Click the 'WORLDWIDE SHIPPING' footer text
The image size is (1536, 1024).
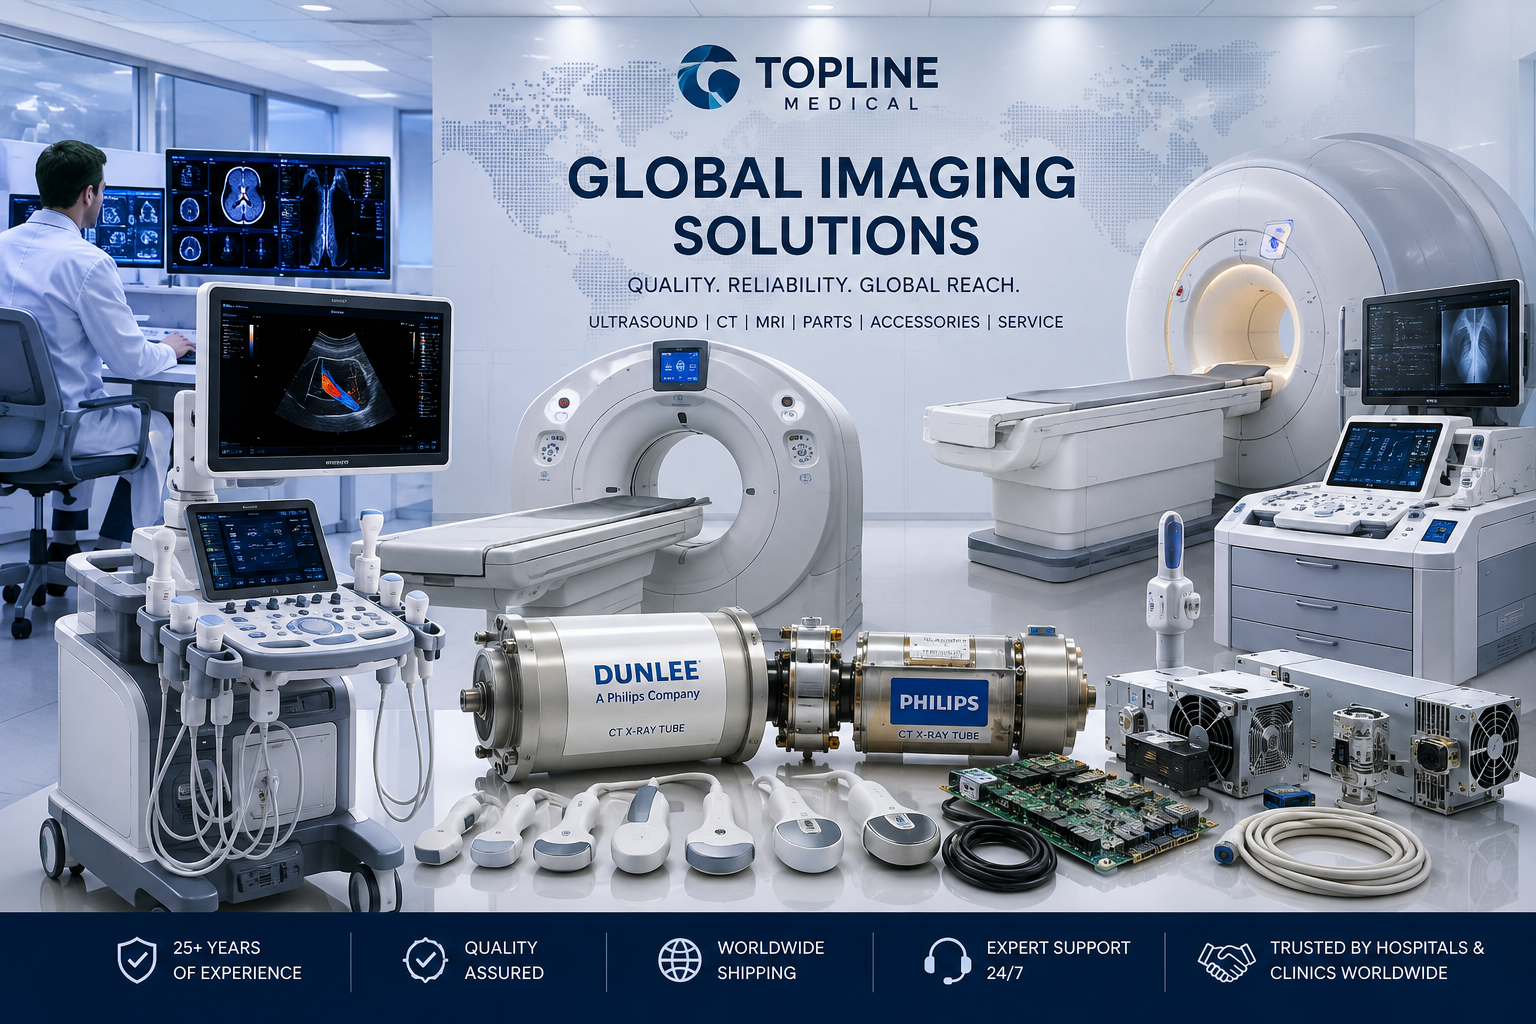pos(770,960)
